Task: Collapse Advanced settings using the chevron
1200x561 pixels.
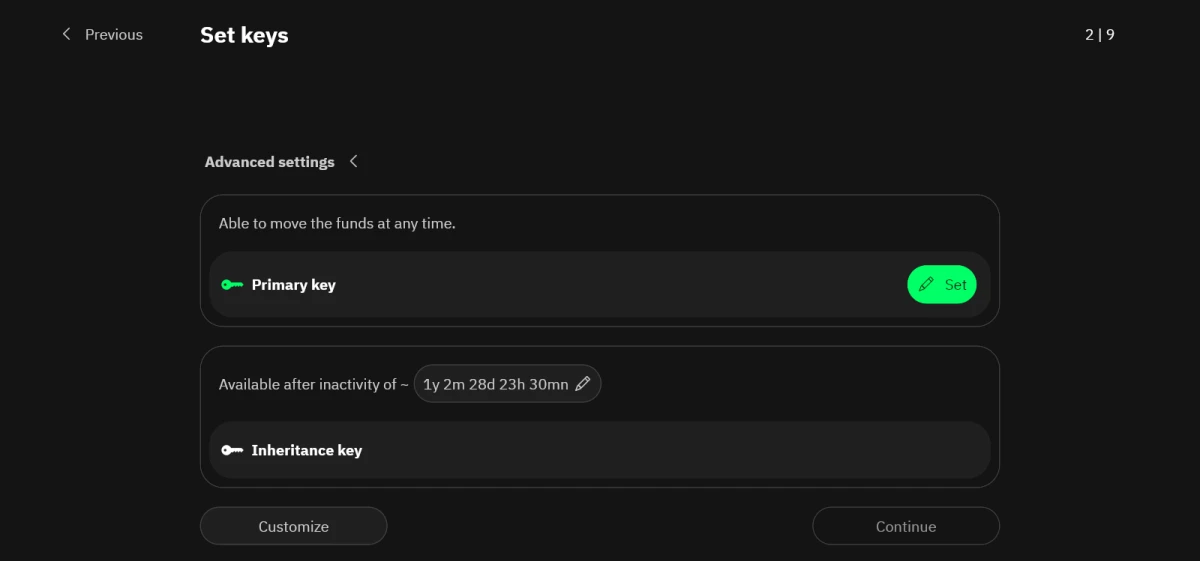Action: point(353,161)
